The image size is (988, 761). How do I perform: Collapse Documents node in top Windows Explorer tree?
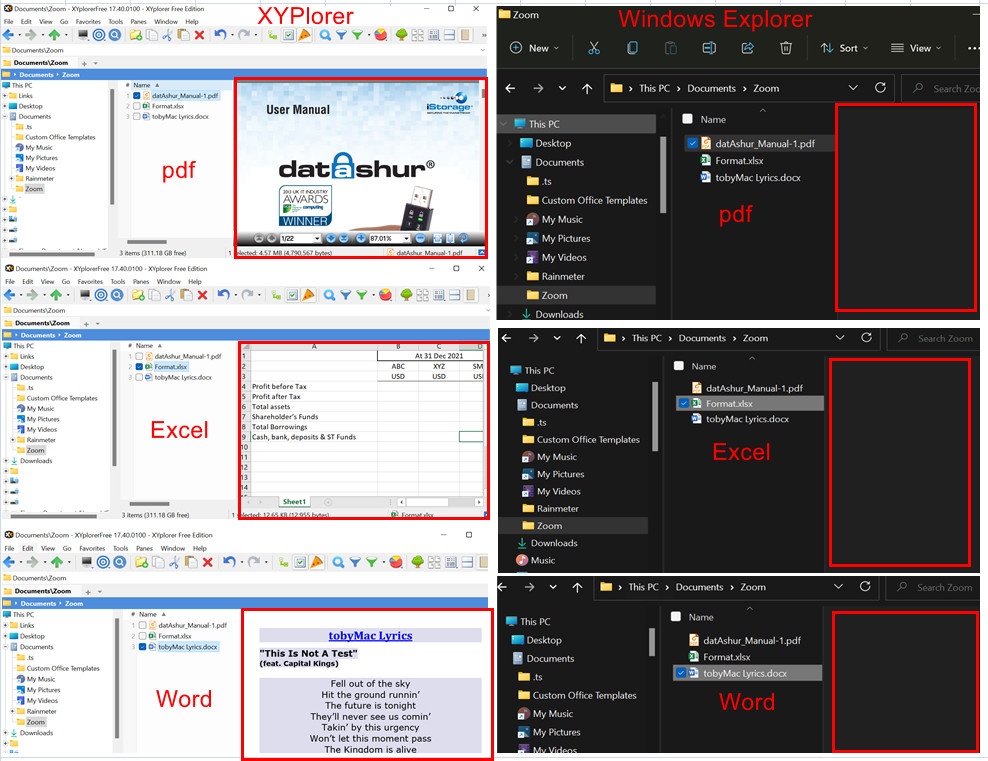tap(509, 162)
